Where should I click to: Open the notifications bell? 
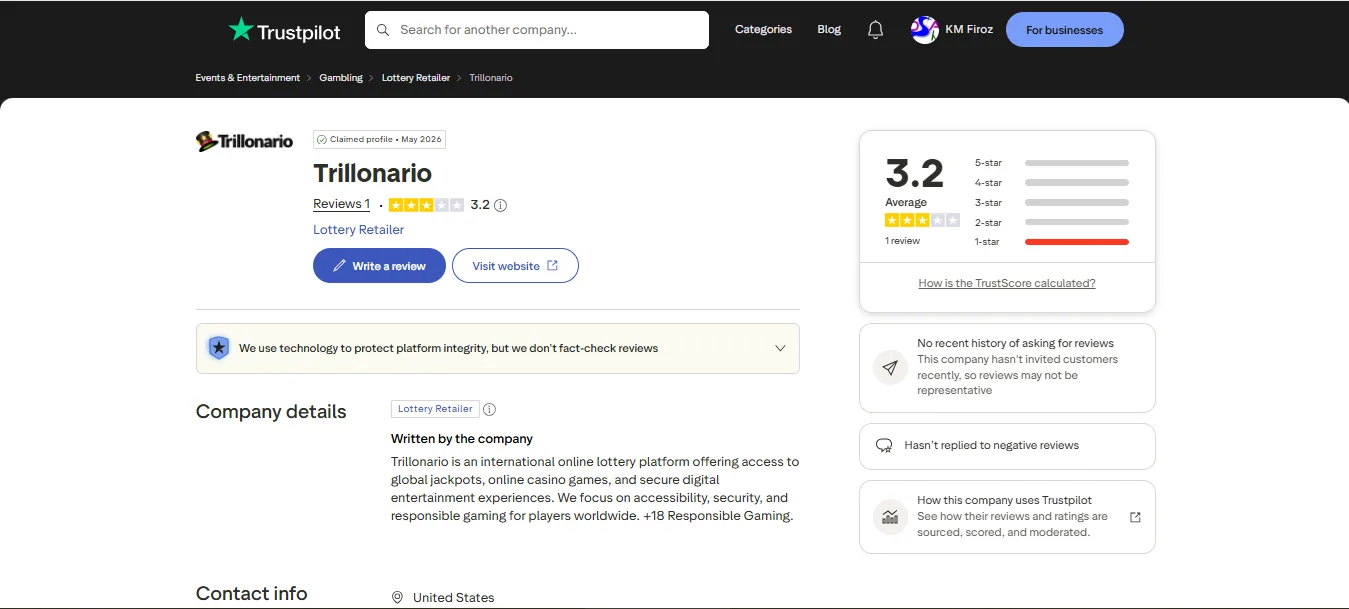876,30
